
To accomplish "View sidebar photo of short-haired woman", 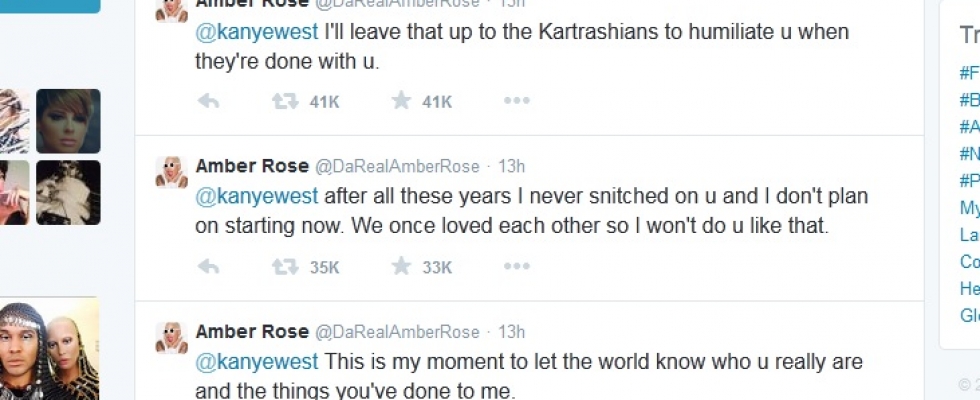I will [68, 121].
